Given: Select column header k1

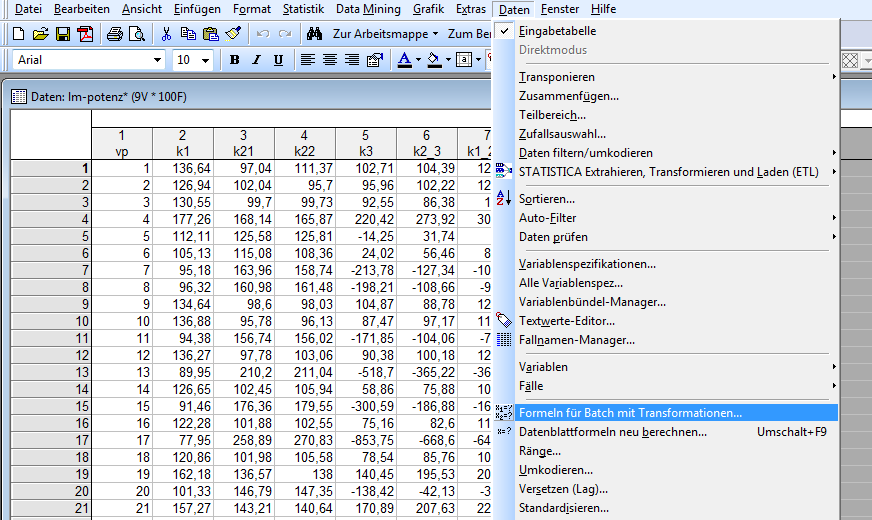Looking at the screenshot, I should point(183,143).
